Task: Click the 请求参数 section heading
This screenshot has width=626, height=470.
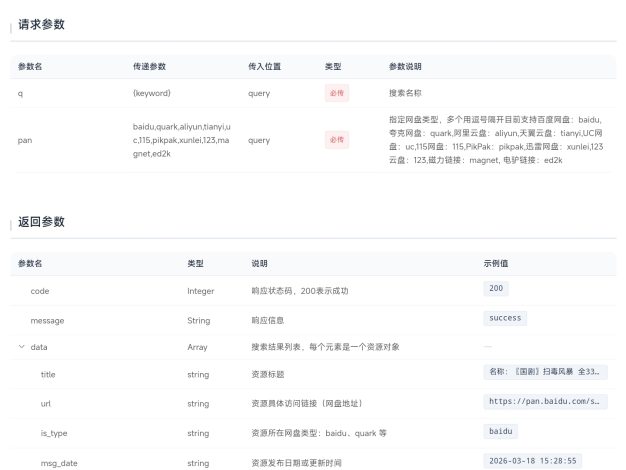Action: (x=41, y=24)
